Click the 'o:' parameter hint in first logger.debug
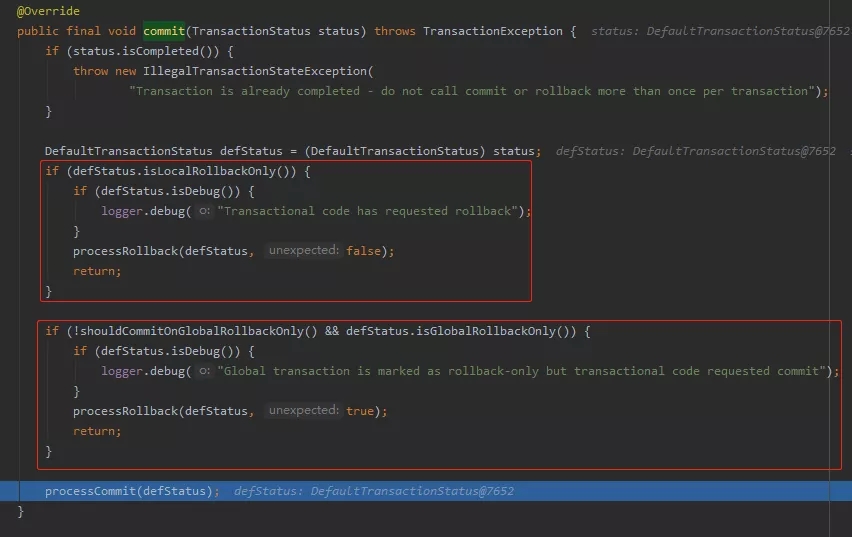 pos(204,211)
